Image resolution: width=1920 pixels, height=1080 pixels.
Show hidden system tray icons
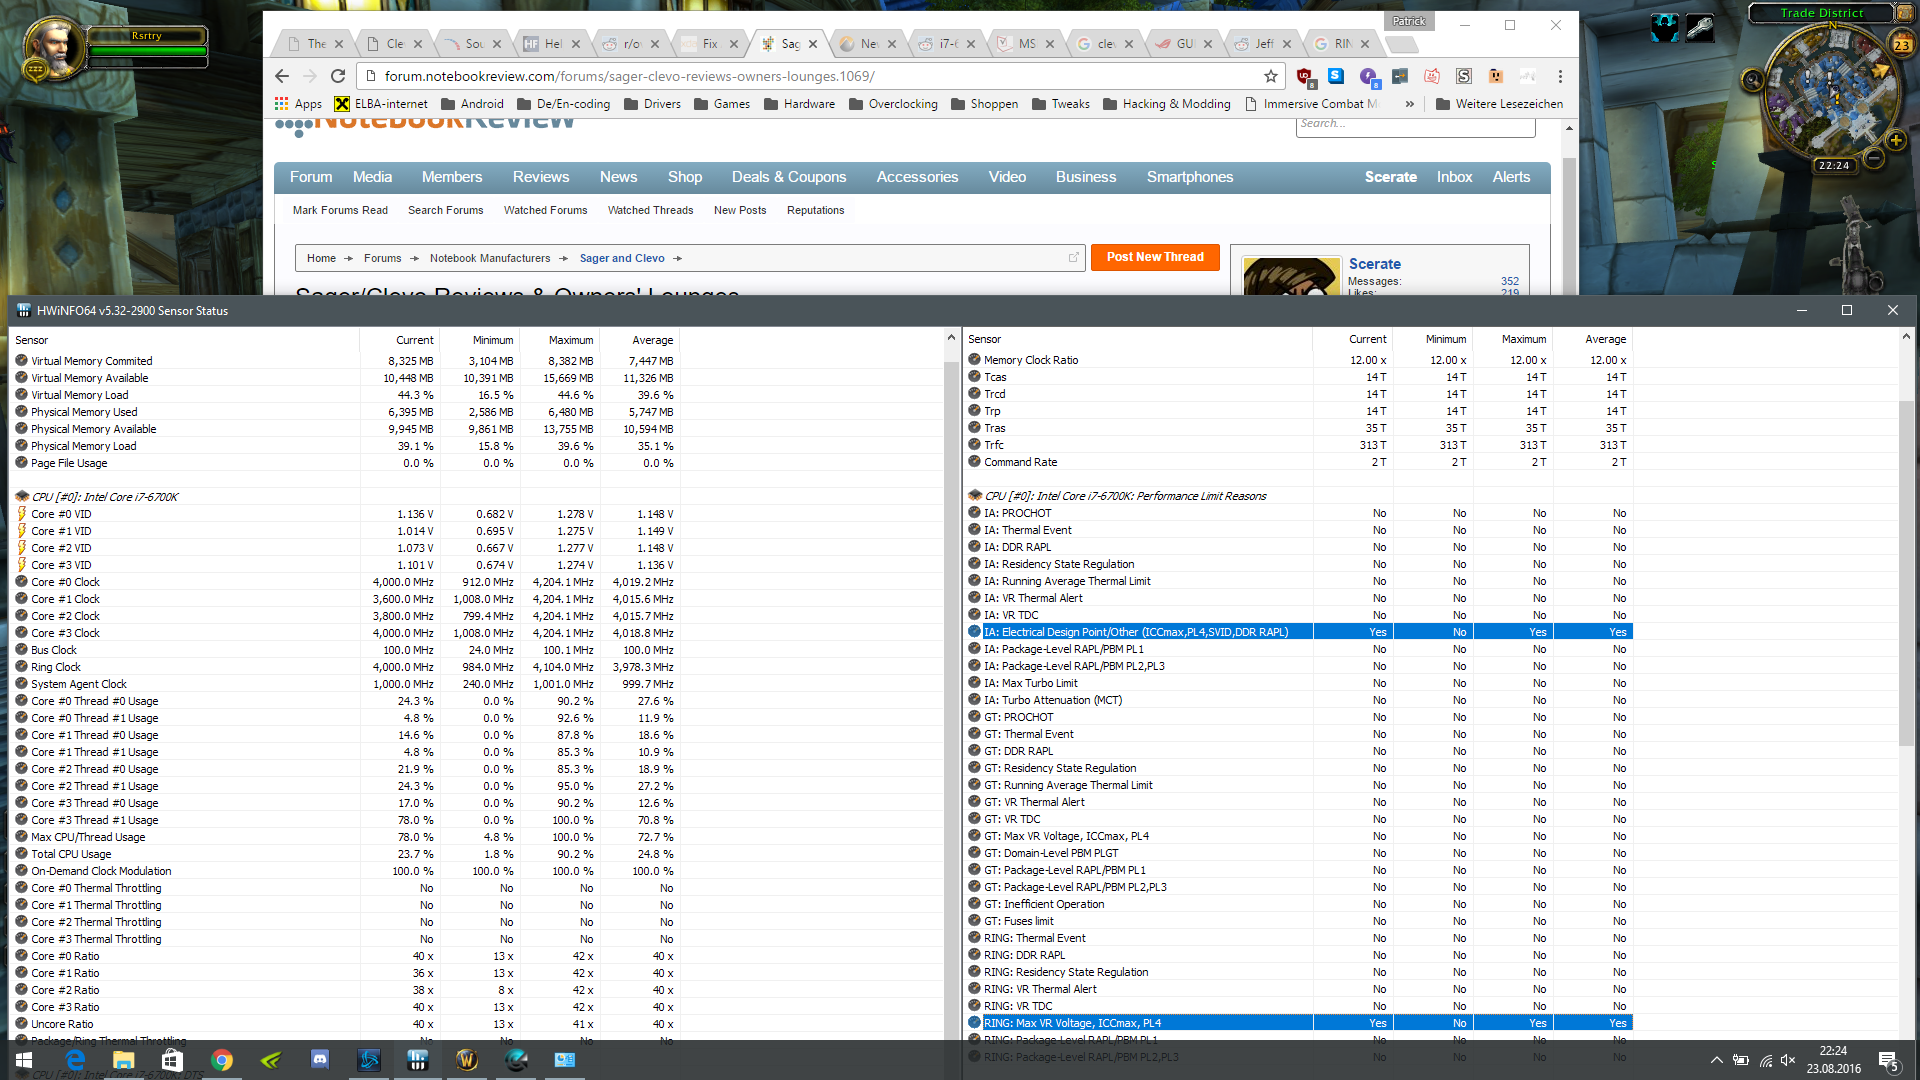tap(1717, 1061)
